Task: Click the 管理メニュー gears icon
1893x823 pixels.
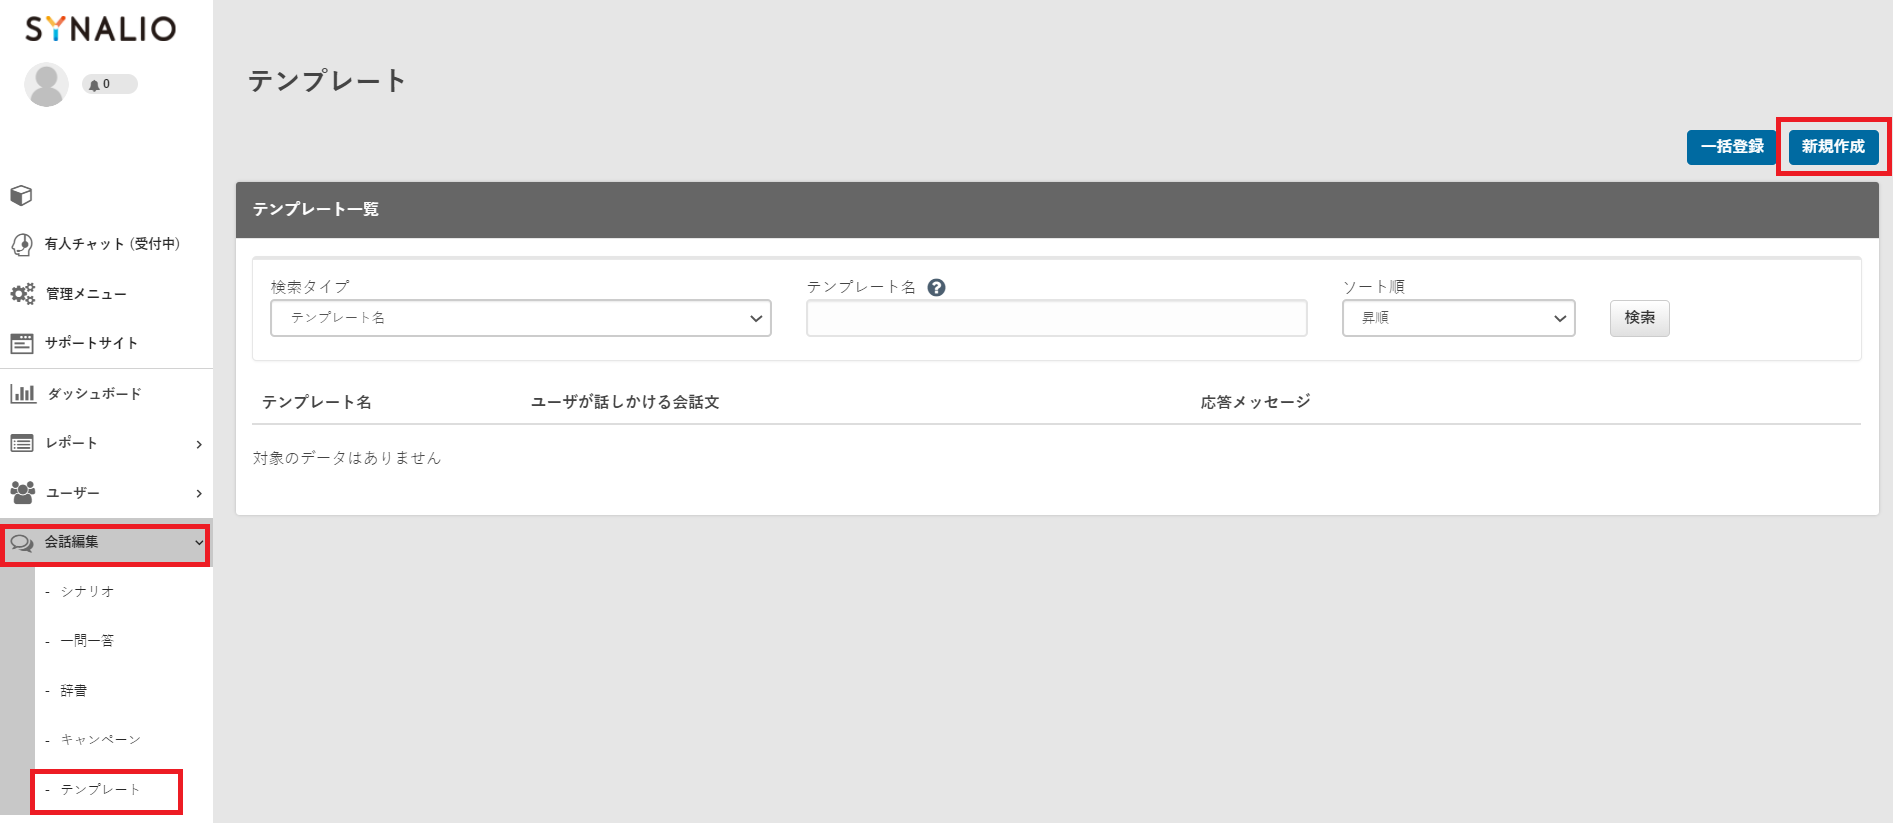Action: click(x=22, y=294)
